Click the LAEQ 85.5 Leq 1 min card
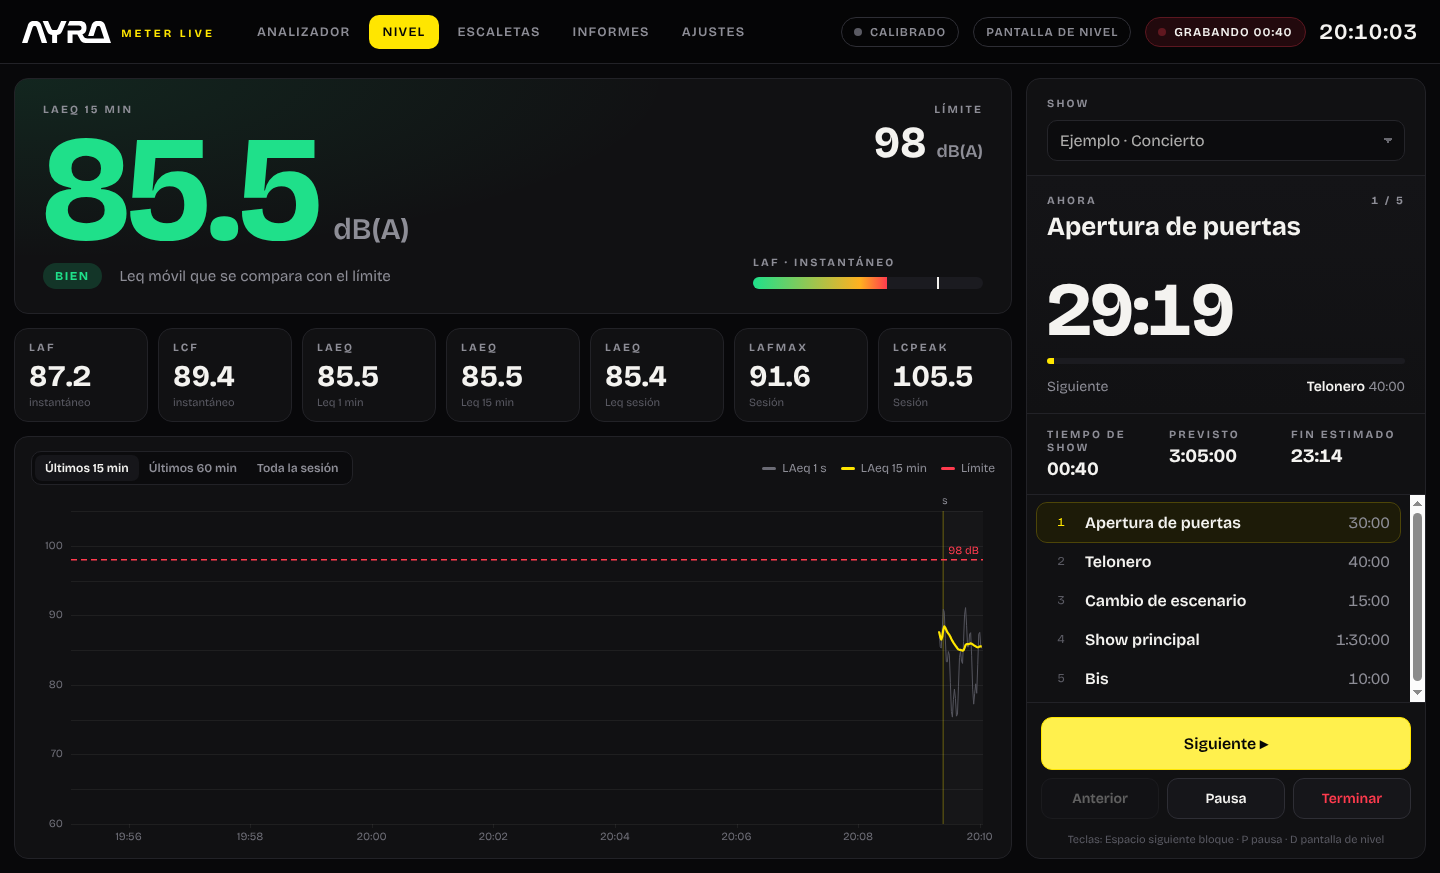 [369, 375]
